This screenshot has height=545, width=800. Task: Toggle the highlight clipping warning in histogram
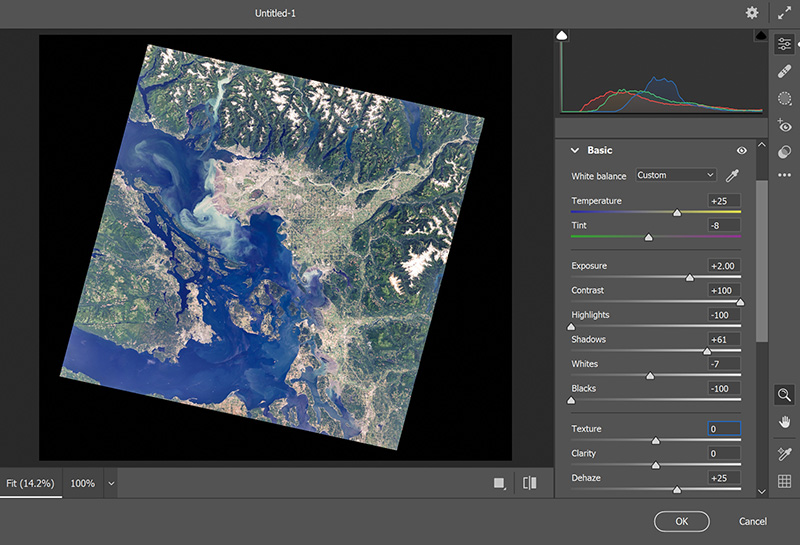pos(761,36)
